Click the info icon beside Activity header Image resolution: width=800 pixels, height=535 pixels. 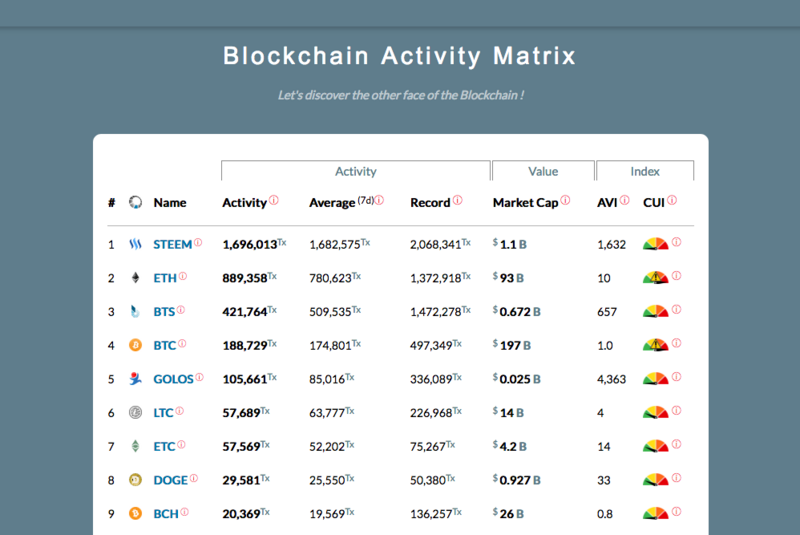tap(274, 200)
